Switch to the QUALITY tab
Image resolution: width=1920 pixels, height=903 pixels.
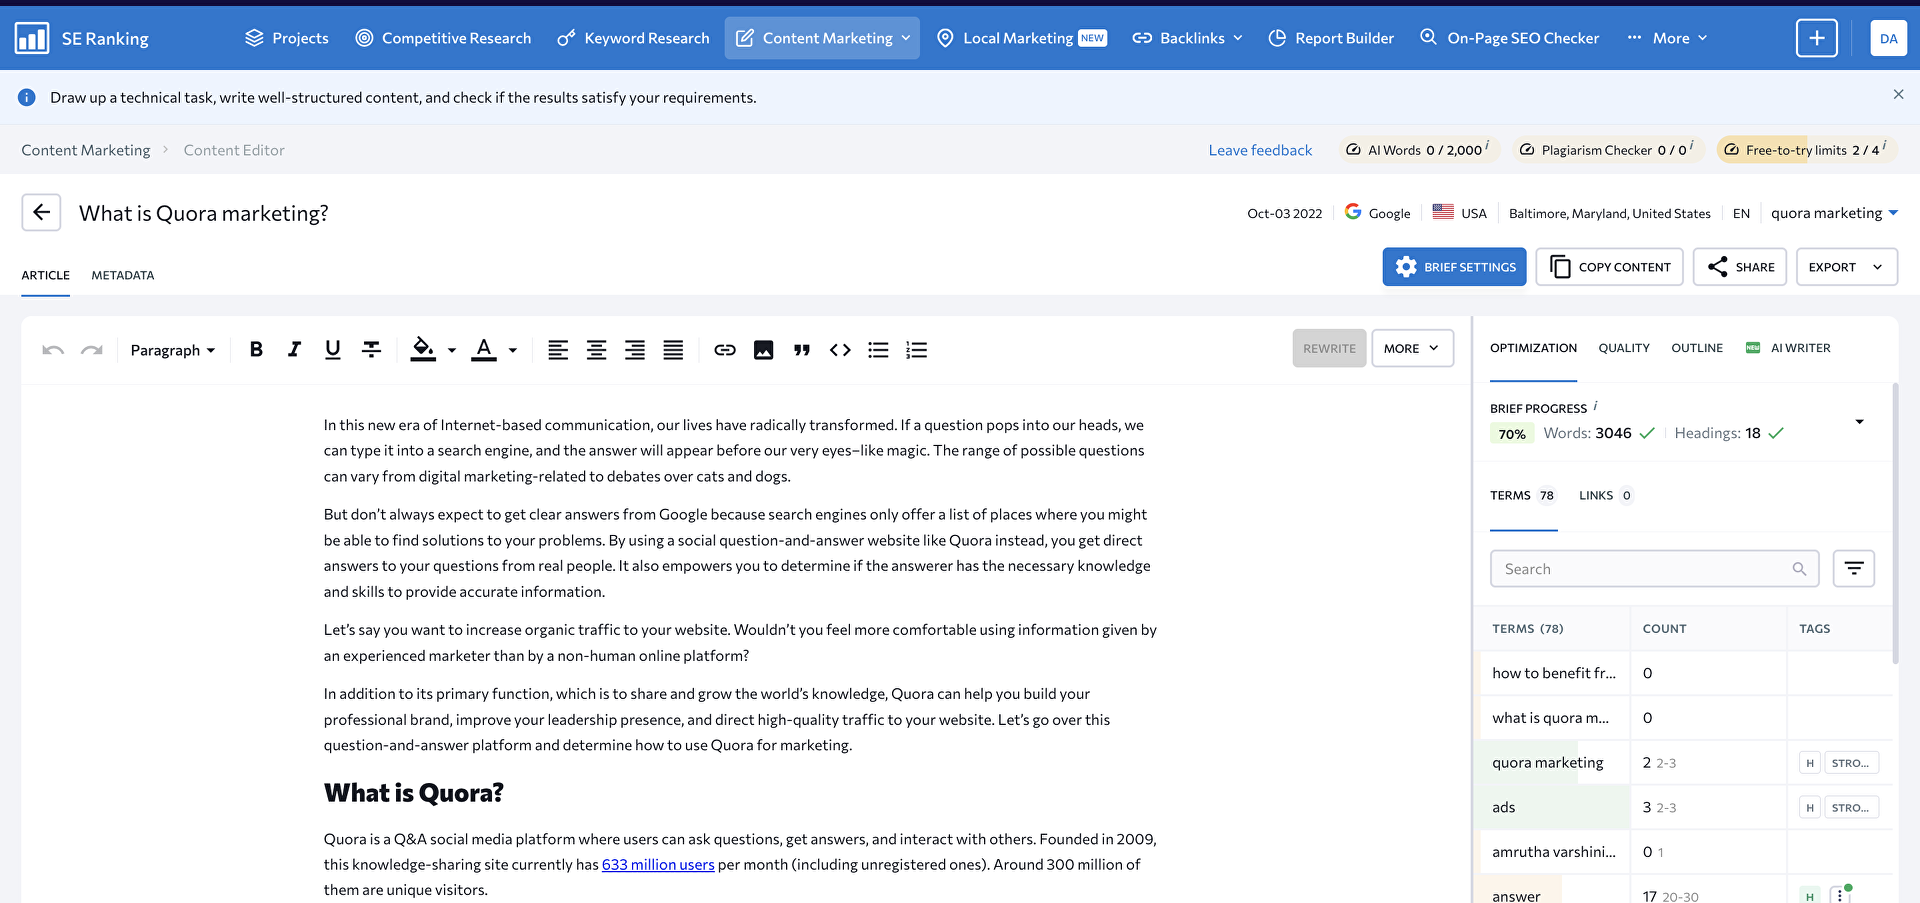(1623, 348)
